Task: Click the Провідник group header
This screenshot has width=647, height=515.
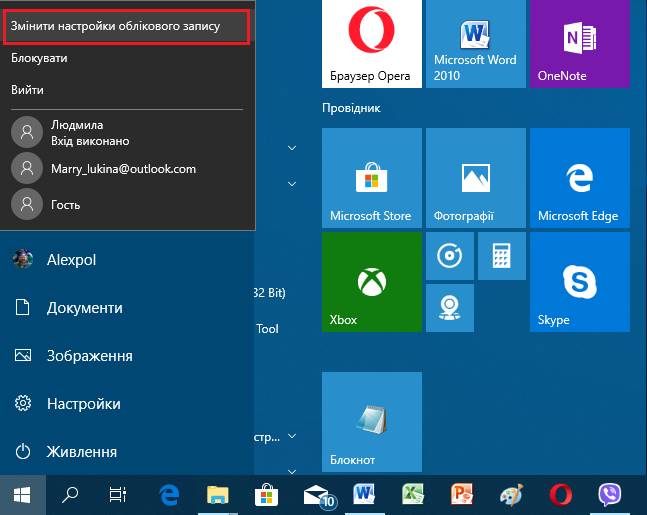Action: point(351,108)
